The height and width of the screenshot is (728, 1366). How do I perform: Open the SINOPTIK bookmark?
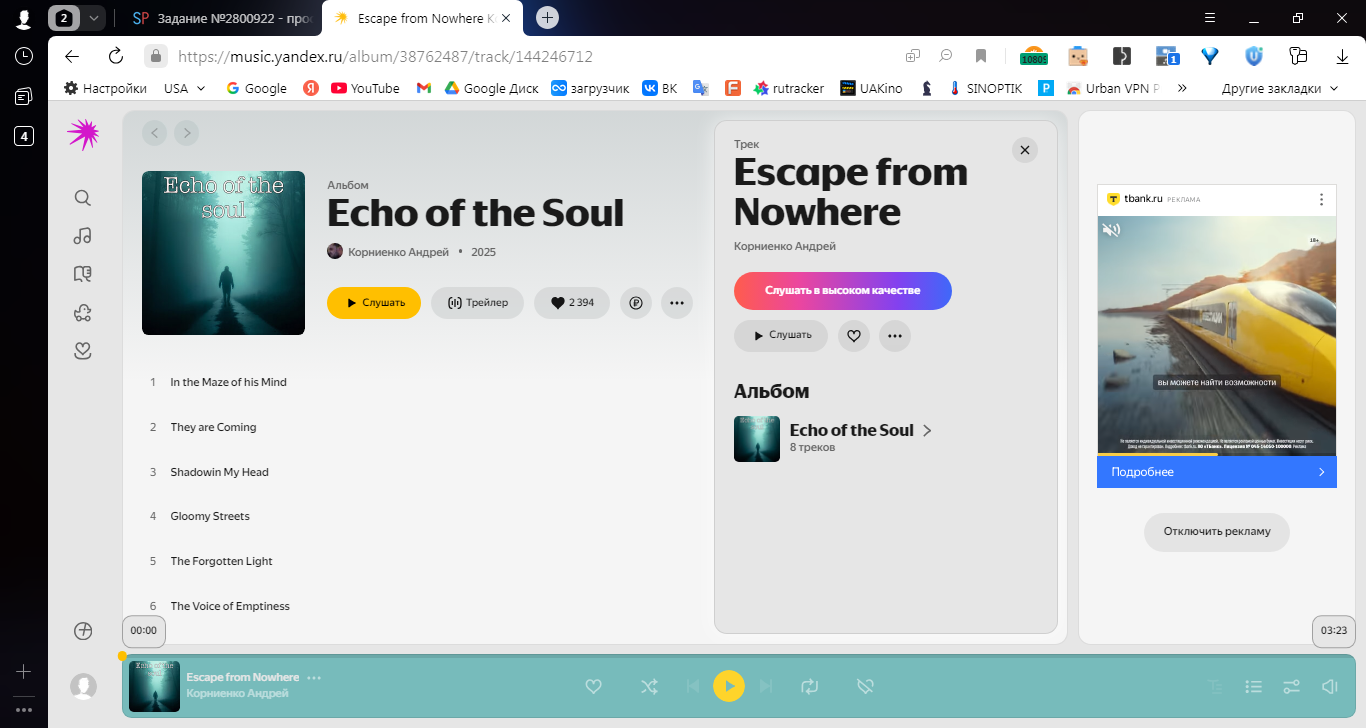pyautogui.click(x=985, y=88)
